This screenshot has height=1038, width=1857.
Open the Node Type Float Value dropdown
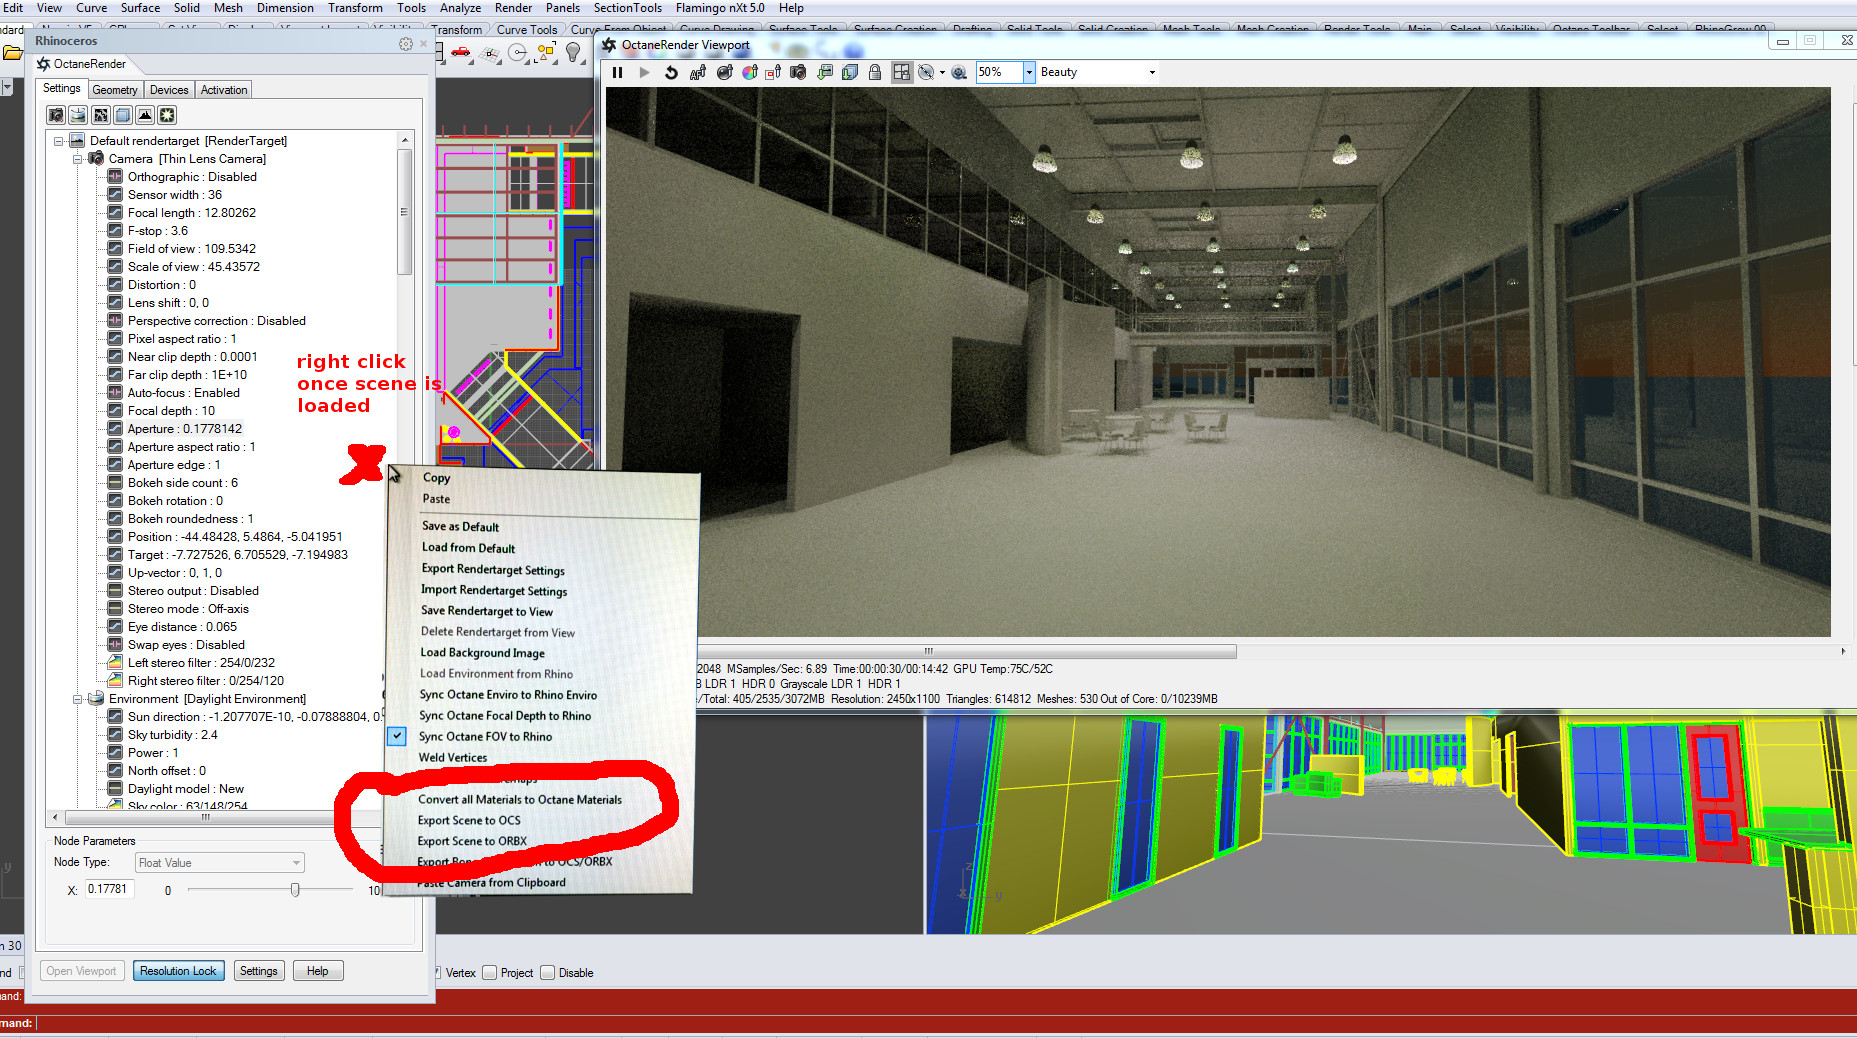coord(220,863)
